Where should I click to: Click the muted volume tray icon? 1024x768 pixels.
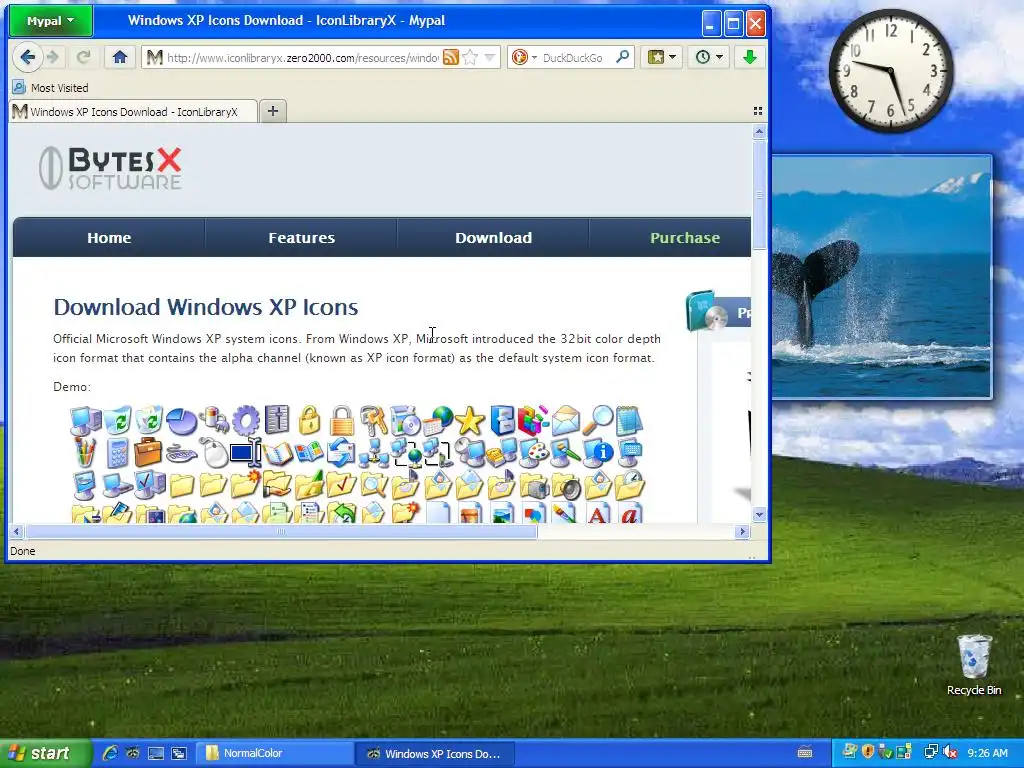coord(950,752)
